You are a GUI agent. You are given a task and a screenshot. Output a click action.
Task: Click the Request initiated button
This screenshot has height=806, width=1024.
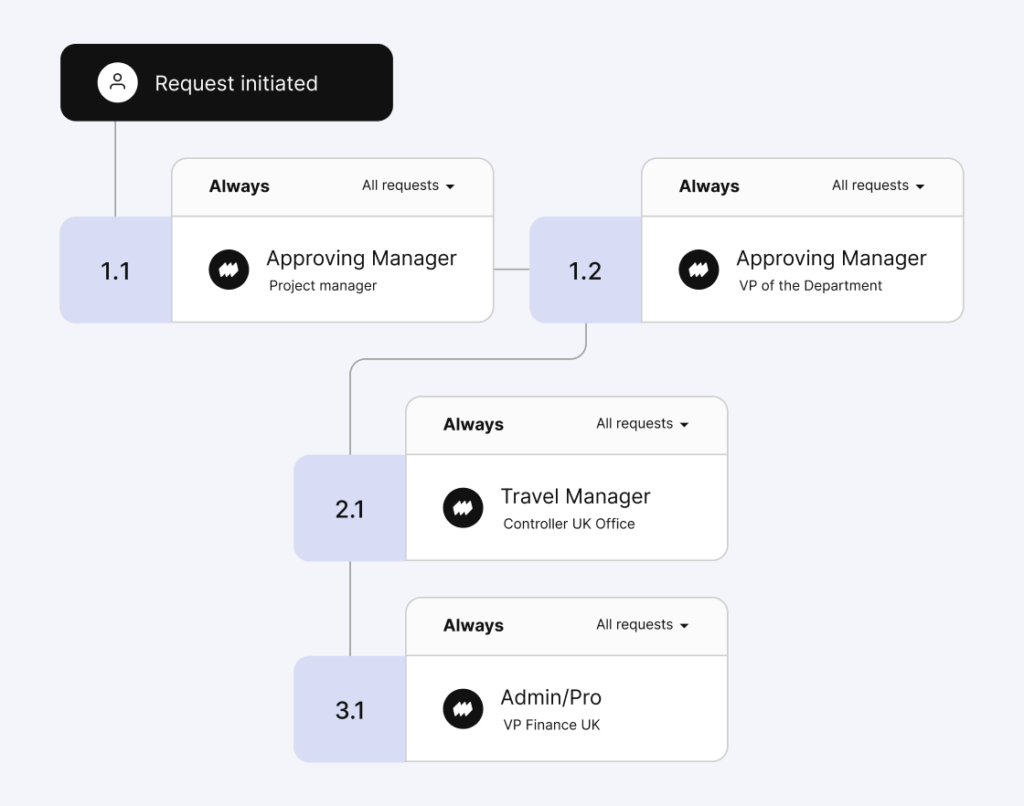tap(226, 82)
